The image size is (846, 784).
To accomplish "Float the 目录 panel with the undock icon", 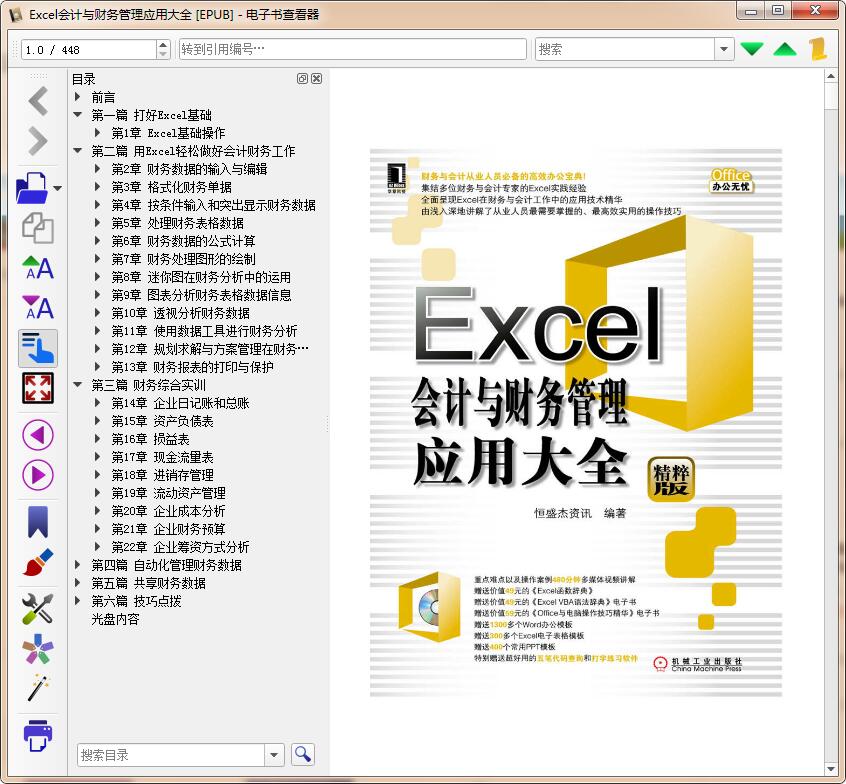I will 302,79.
